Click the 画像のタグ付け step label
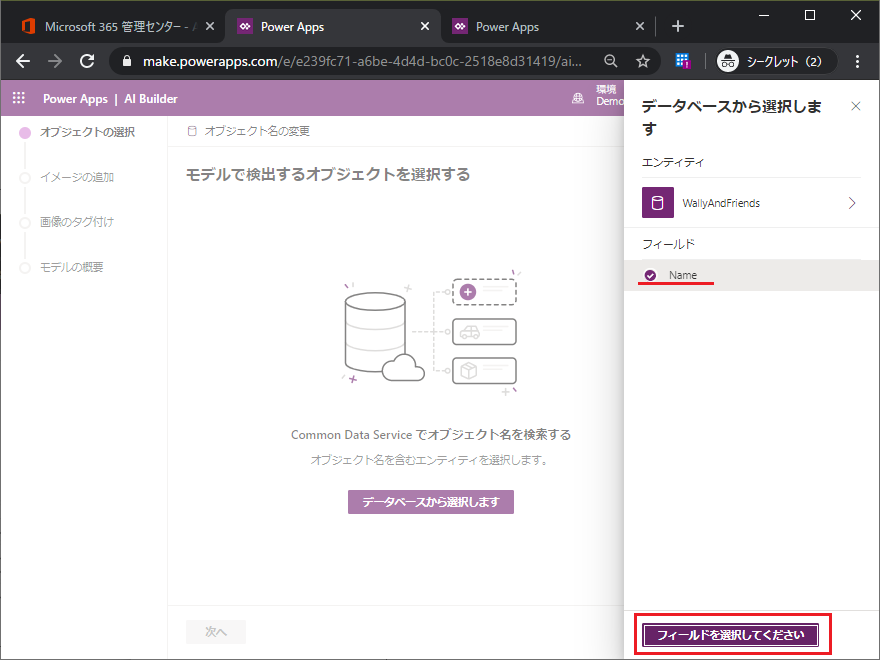The width and height of the screenshot is (880, 660). [76, 222]
